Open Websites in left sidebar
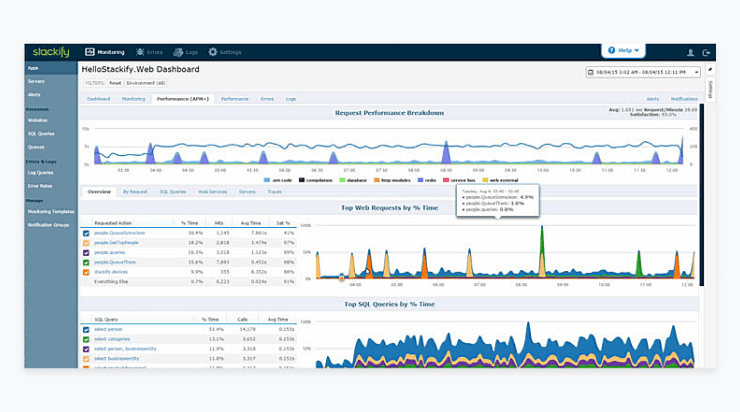 click(37, 120)
